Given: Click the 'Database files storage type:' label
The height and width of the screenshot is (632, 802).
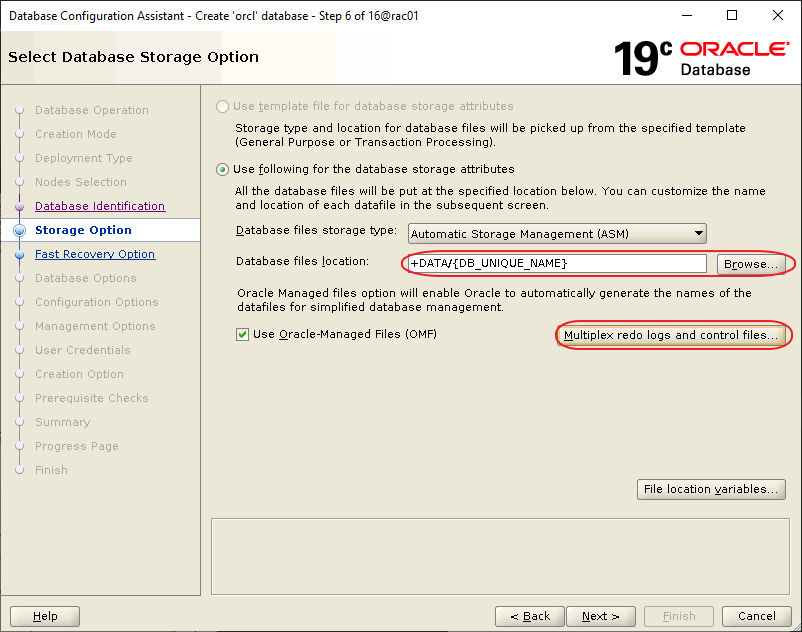Looking at the screenshot, I should (316, 231).
